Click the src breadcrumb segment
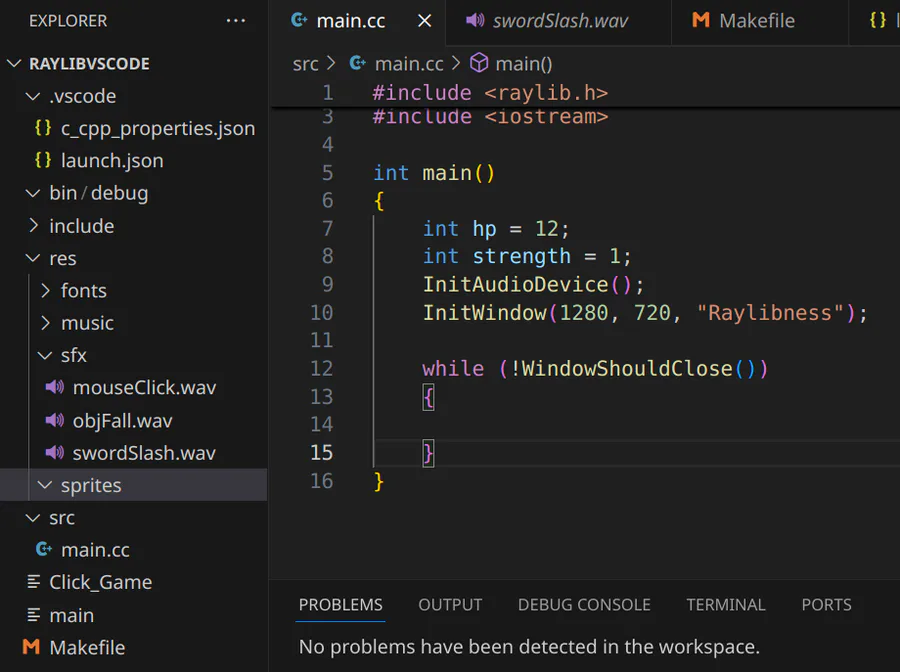The height and width of the screenshot is (672, 900). point(305,64)
